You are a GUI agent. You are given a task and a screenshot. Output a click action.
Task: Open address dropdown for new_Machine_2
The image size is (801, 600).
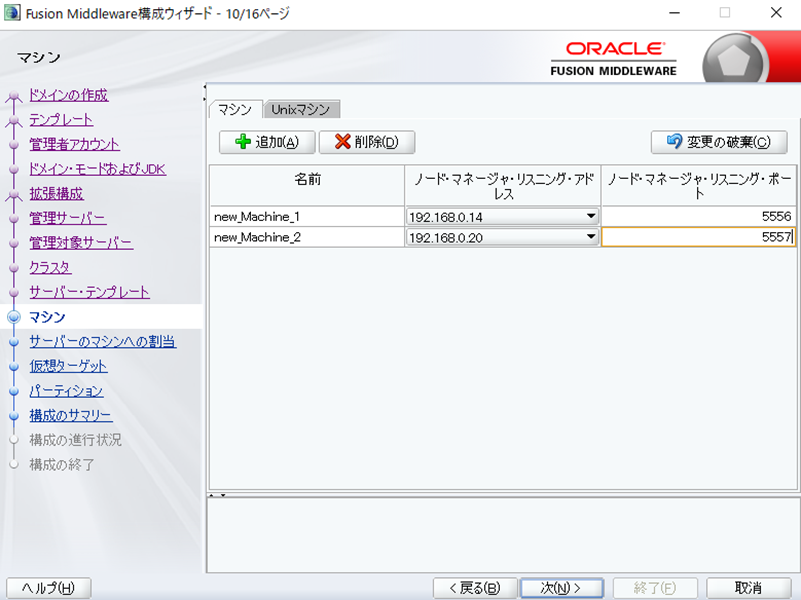(x=590, y=237)
